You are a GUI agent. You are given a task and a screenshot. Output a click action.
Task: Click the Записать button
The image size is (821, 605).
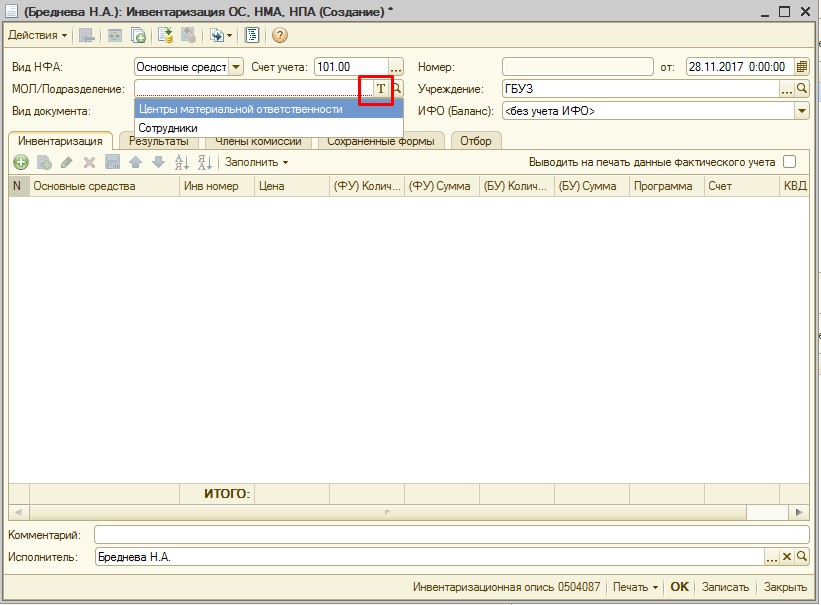[725, 587]
